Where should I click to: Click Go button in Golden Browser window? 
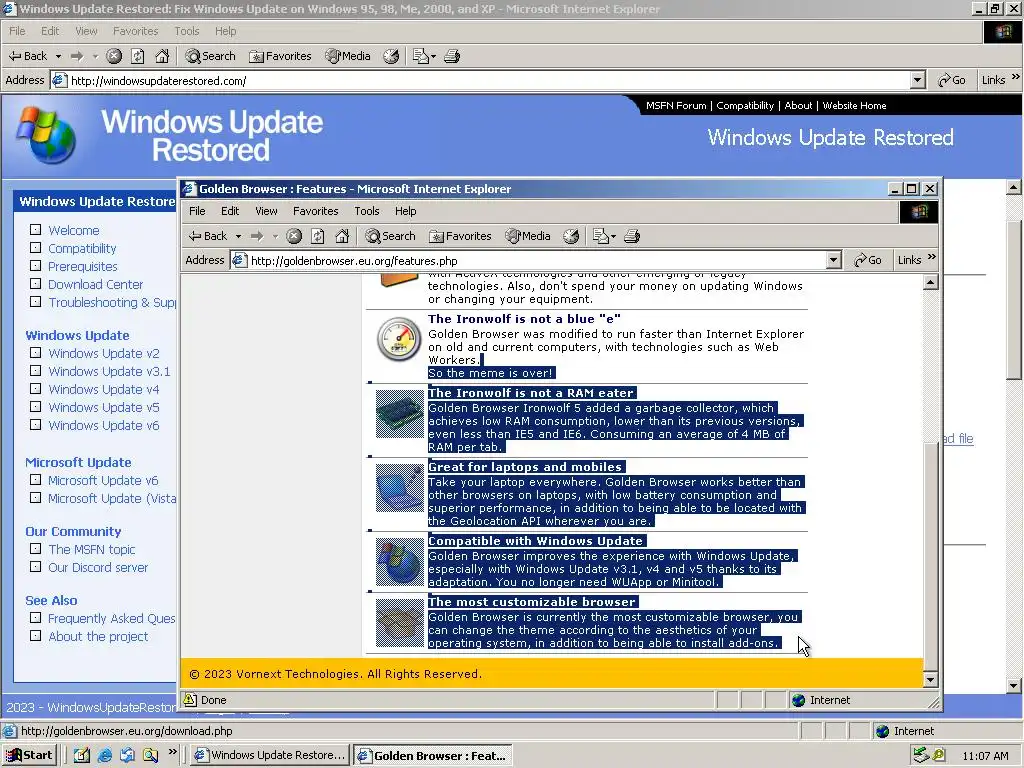867,260
